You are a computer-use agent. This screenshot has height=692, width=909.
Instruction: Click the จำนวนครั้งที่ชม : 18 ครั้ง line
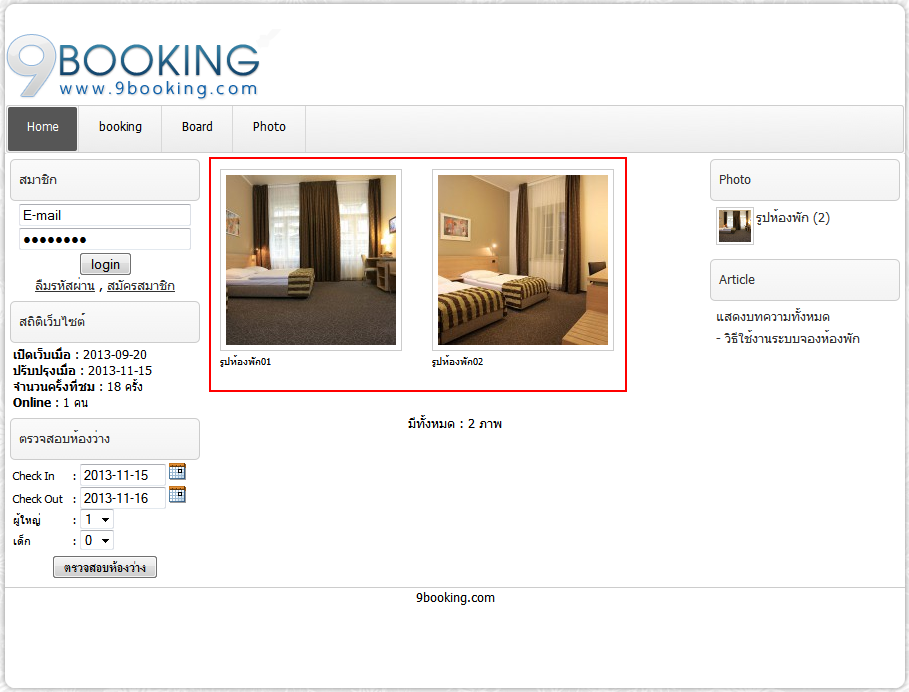pos(78,387)
